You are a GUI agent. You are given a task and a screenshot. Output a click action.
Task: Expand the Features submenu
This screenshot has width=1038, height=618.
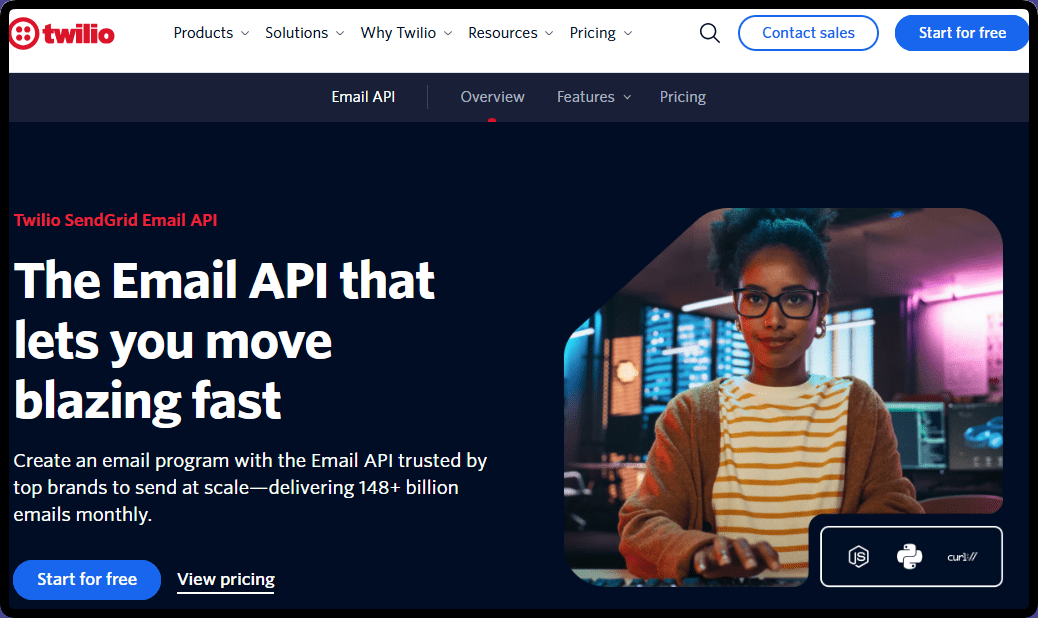click(x=594, y=97)
